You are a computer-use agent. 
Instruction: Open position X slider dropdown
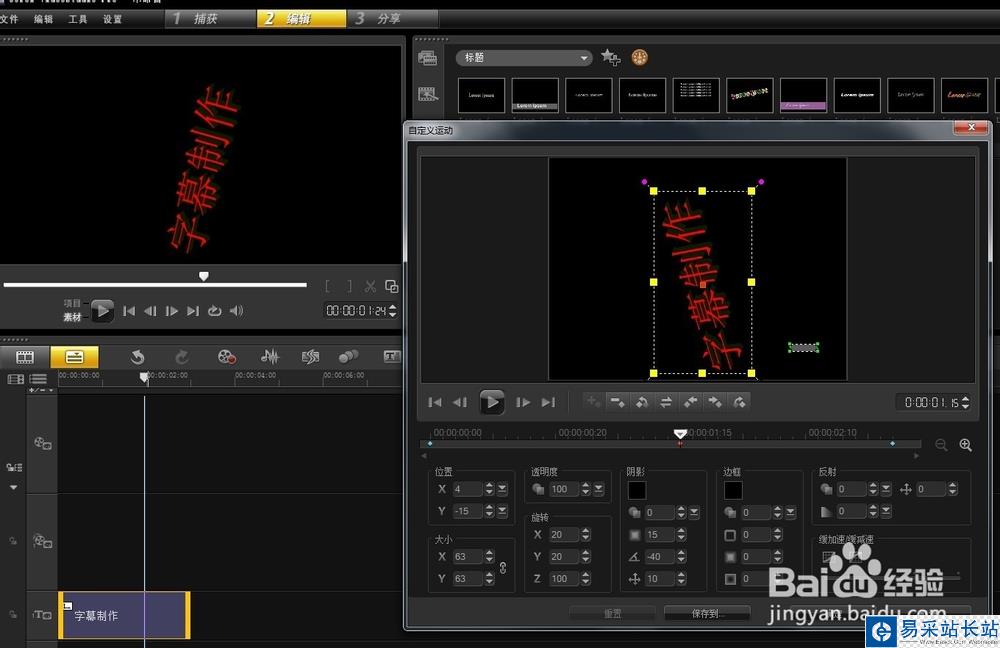(x=503, y=489)
